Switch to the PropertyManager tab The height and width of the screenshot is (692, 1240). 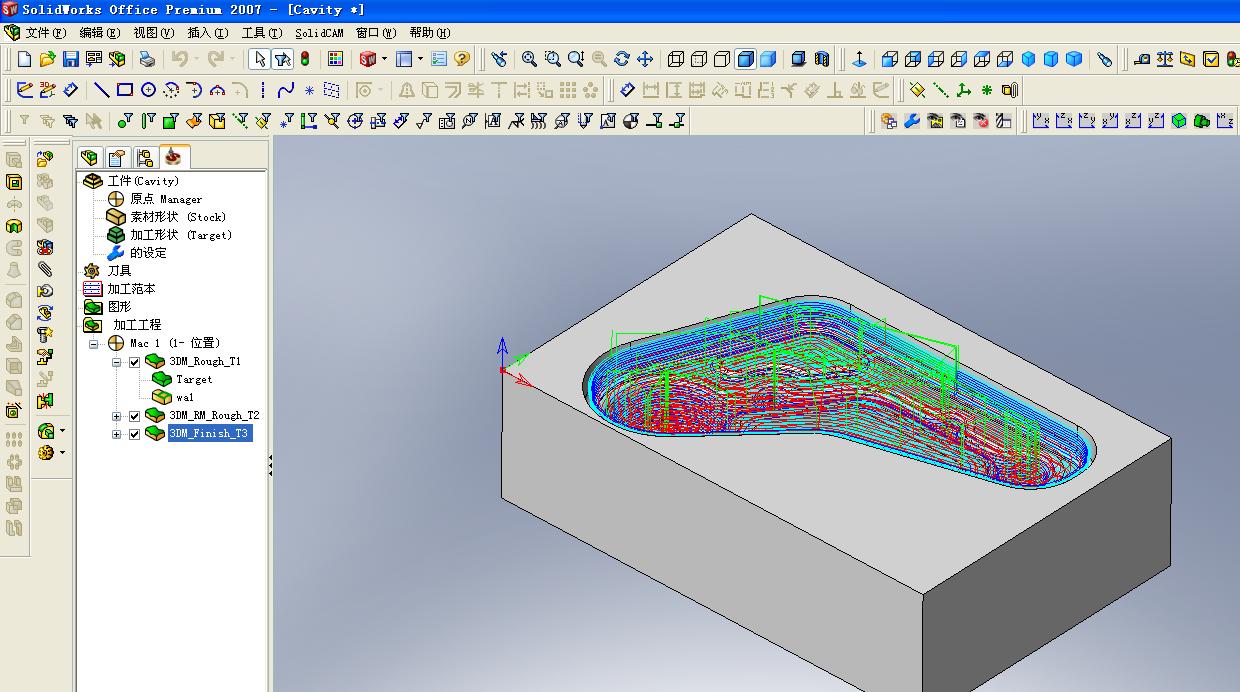(117, 158)
